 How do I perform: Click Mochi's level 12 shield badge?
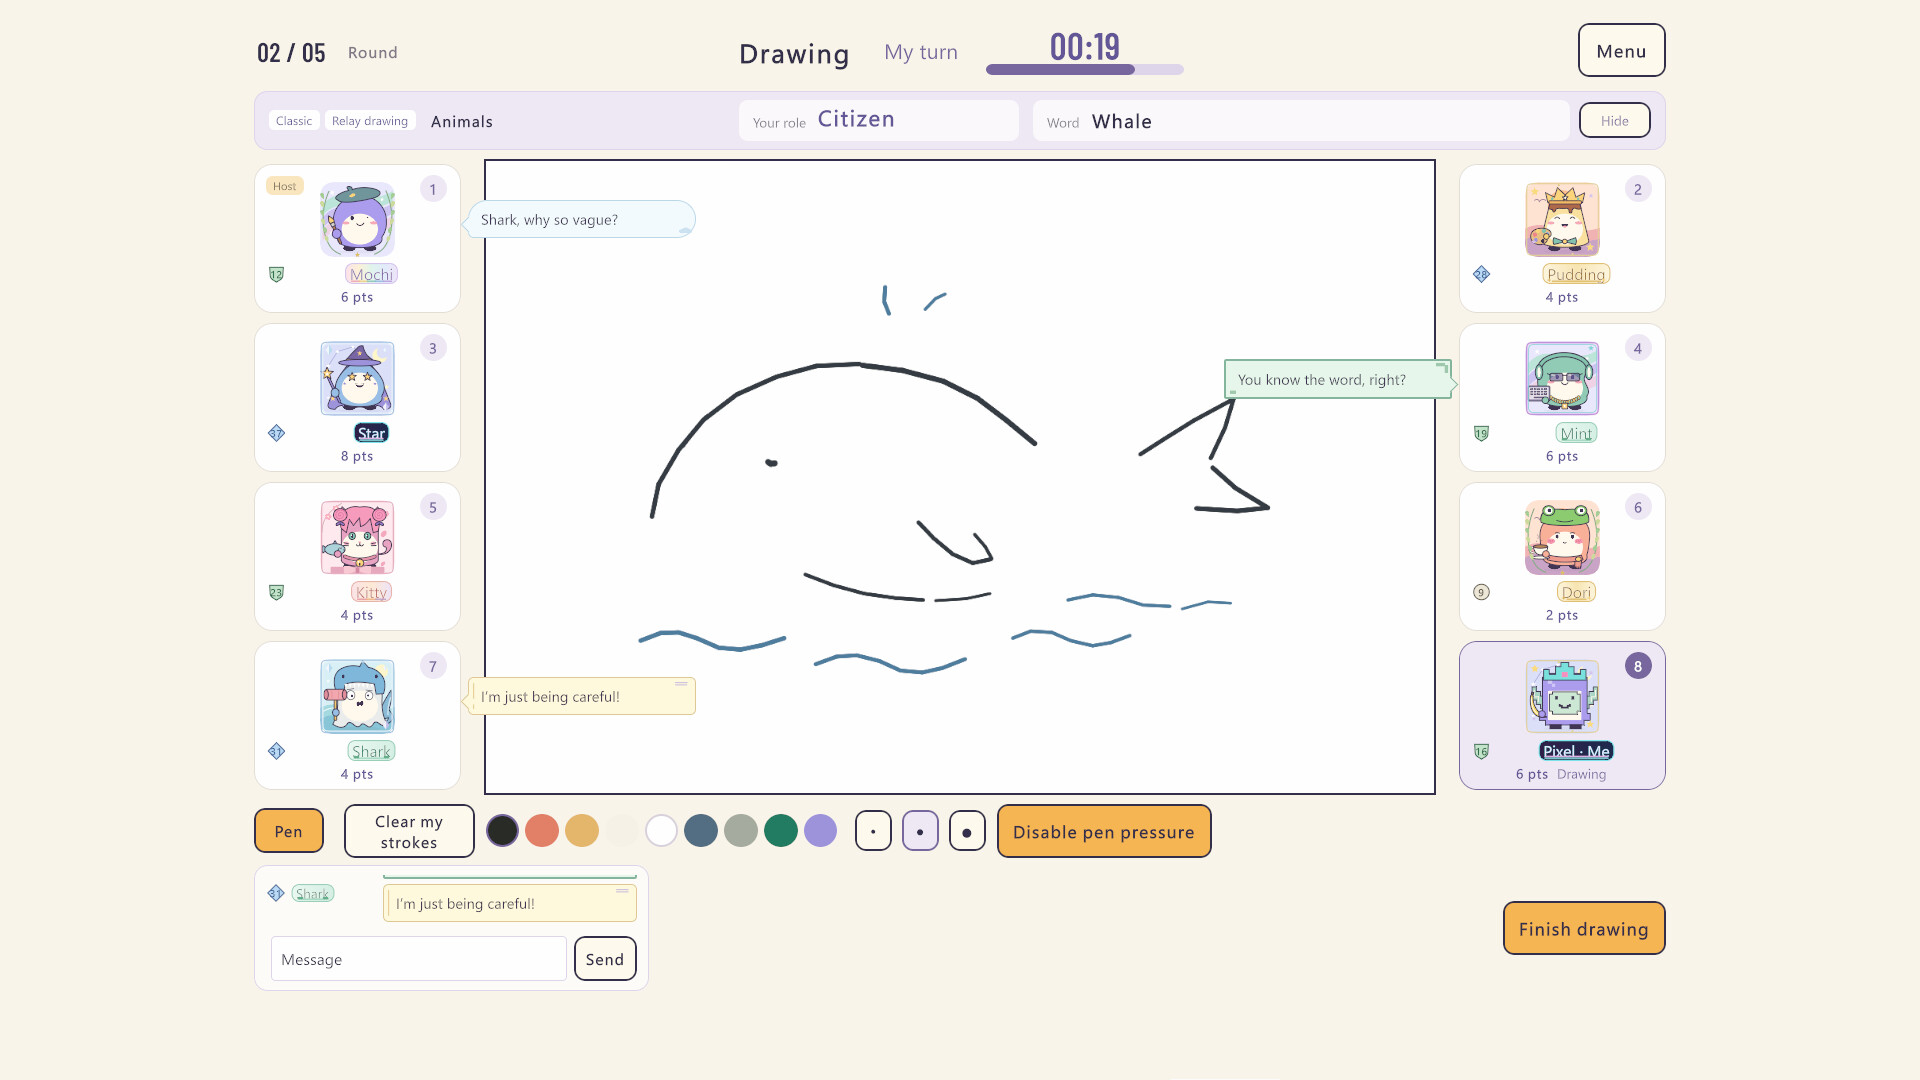click(277, 274)
